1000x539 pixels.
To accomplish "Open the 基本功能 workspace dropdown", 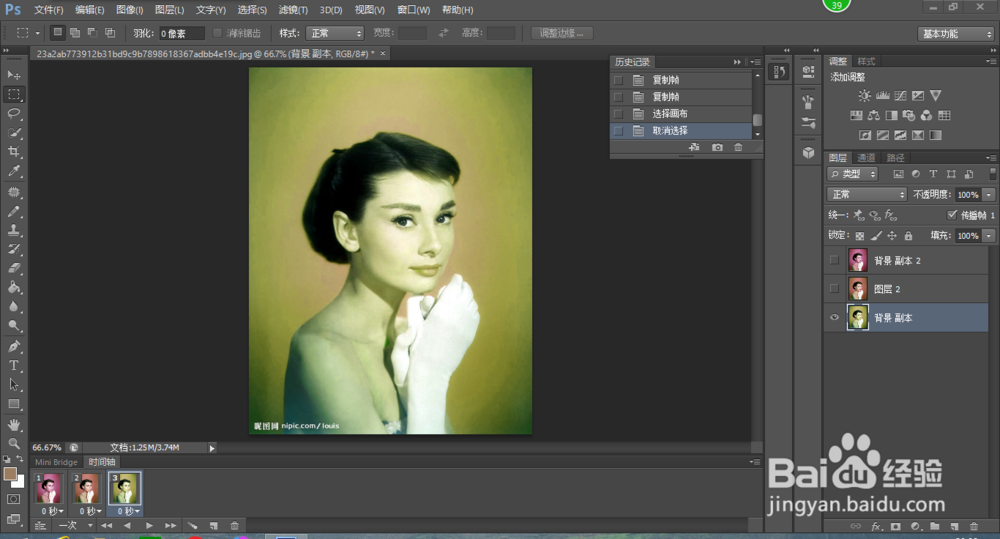I will pyautogui.click(x=955, y=33).
